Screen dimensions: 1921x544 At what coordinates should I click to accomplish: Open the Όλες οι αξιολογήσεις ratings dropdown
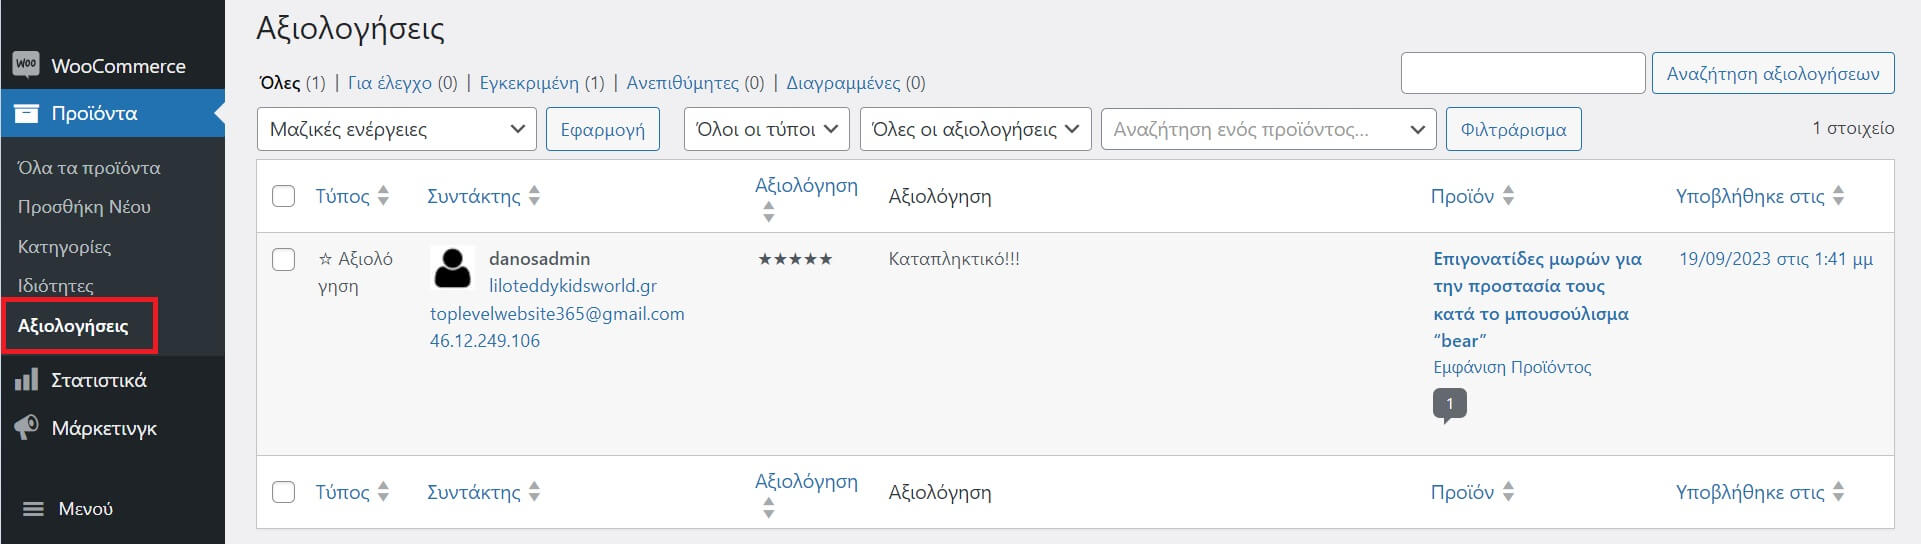coord(975,129)
